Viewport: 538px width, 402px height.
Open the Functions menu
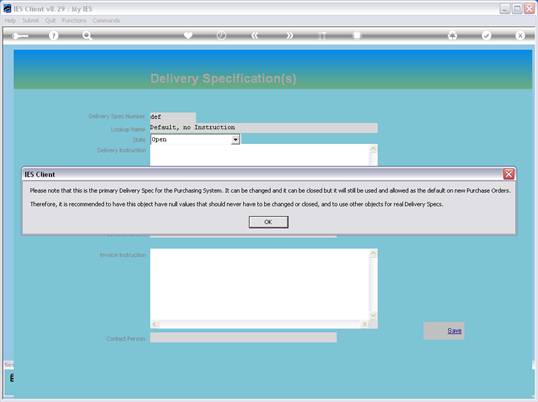pyautogui.click(x=74, y=21)
